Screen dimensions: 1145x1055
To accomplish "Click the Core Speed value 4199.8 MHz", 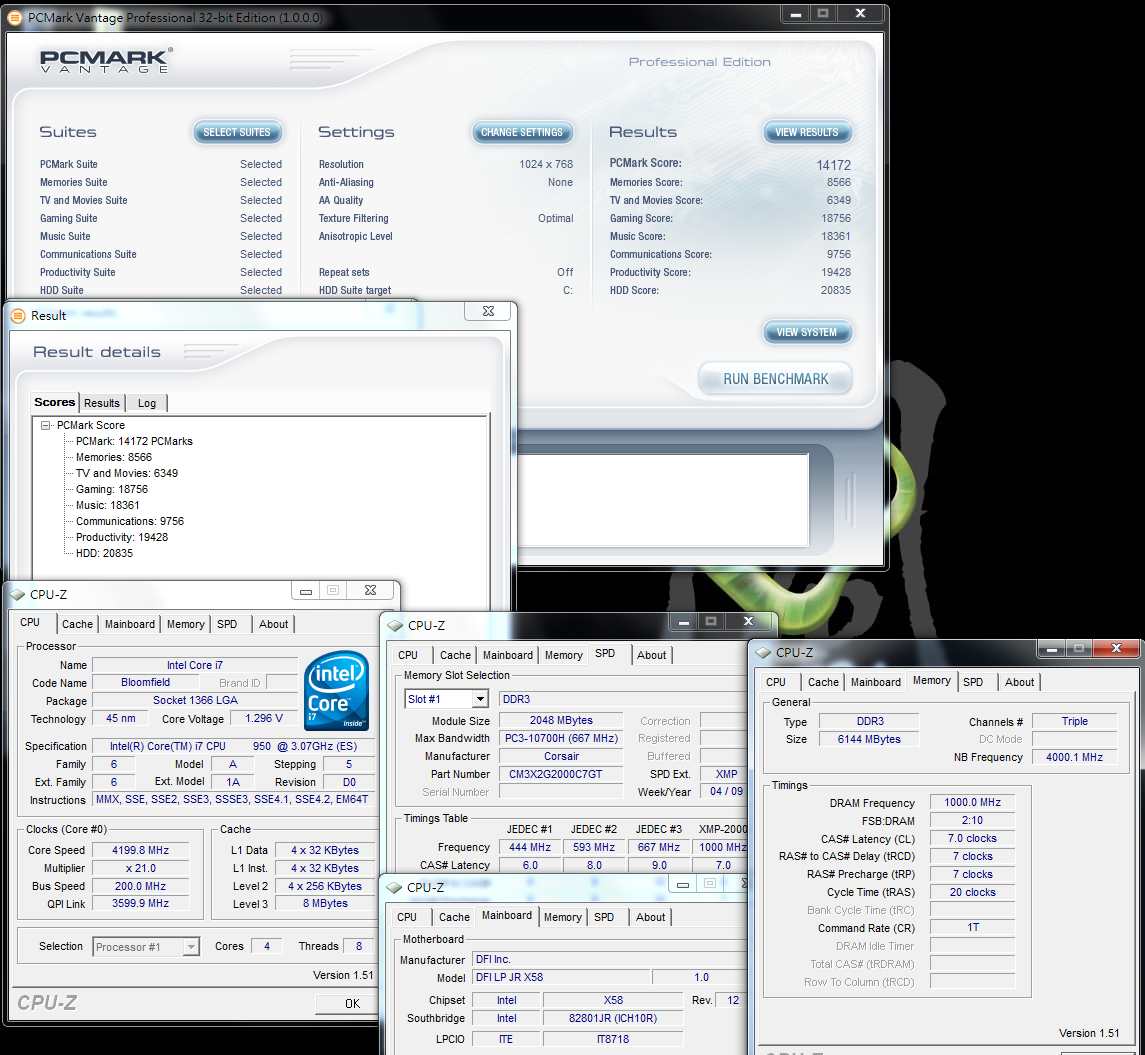I will [140, 850].
